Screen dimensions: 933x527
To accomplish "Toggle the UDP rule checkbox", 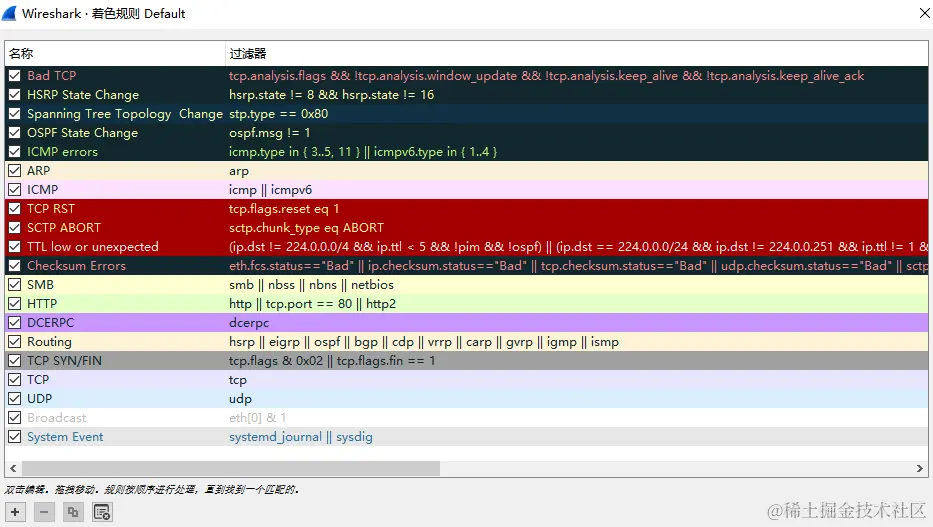I will coord(15,399).
